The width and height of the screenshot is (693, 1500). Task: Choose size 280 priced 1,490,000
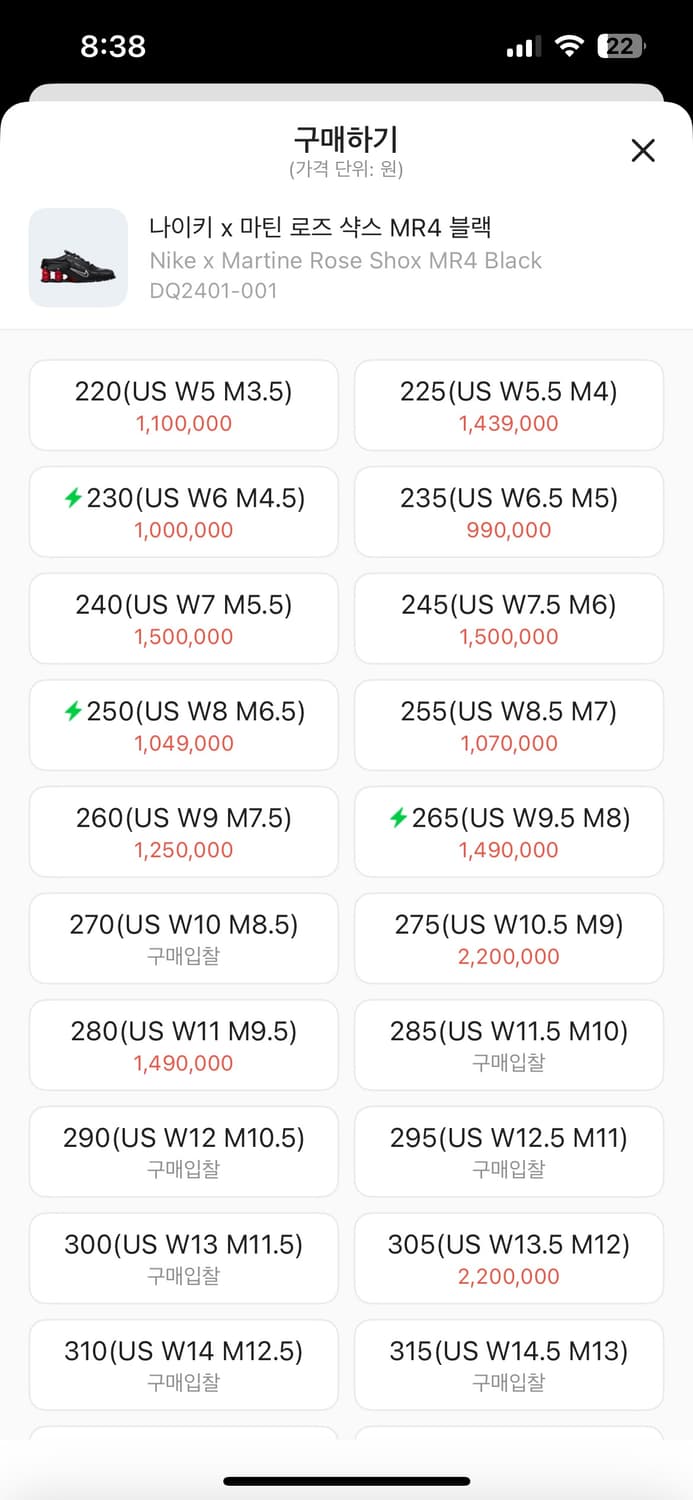(184, 1045)
